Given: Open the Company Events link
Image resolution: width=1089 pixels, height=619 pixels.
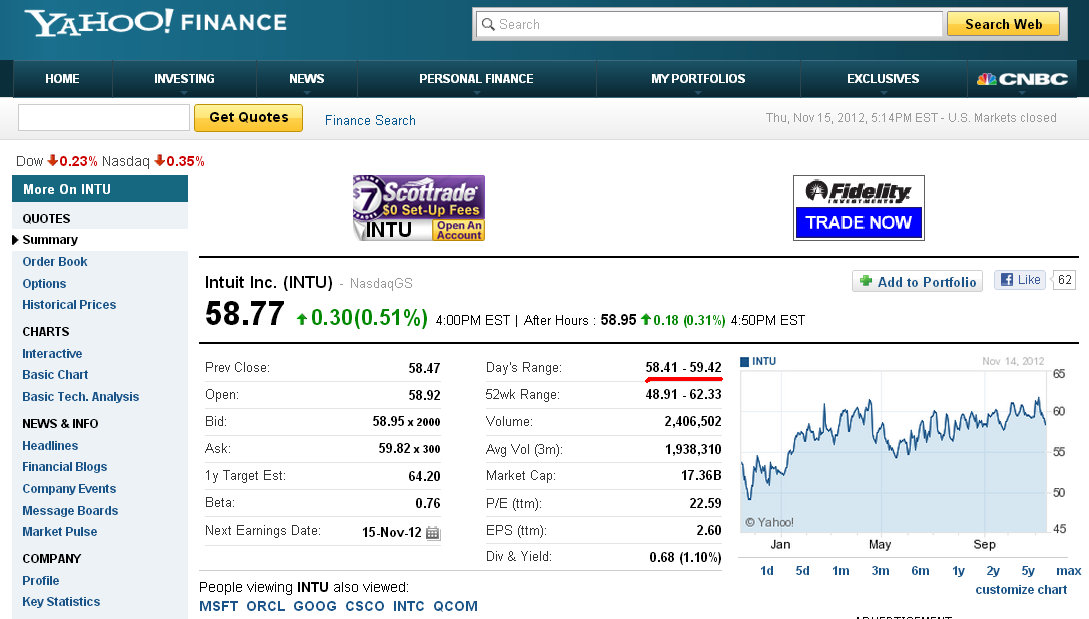Looking at the screenshot, I should tap(69, 489).
